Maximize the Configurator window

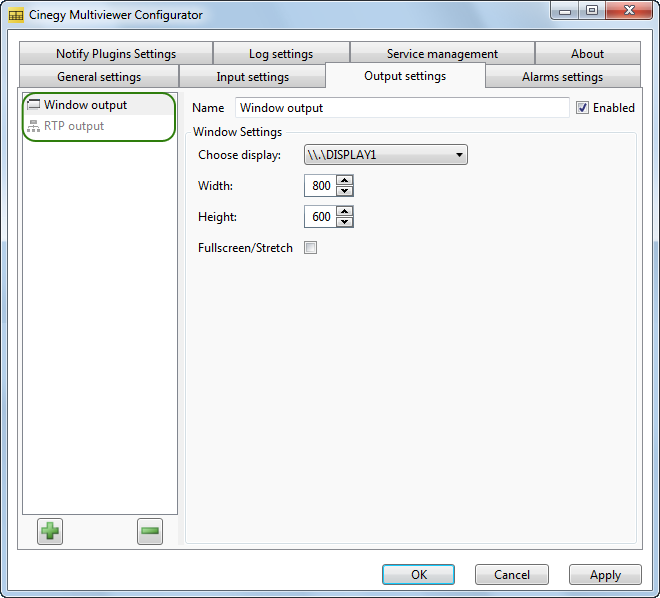[x=592, y=11]
